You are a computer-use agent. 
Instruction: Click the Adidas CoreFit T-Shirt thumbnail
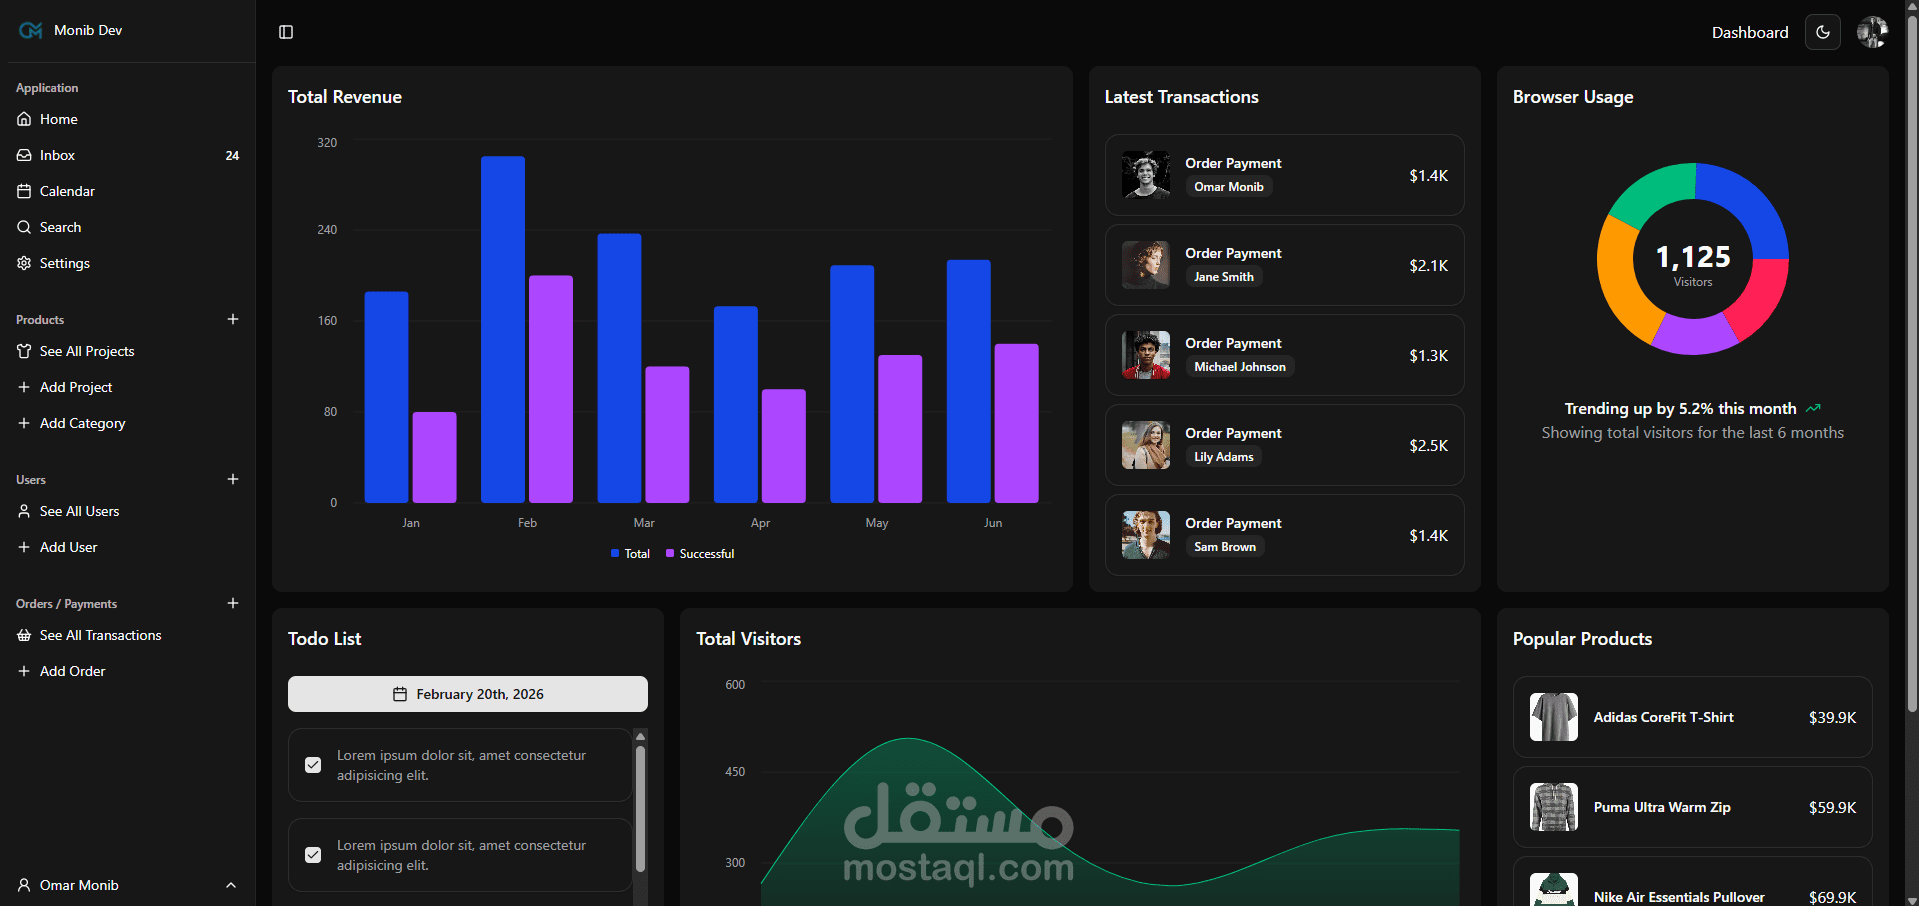pyautogui.click(x=1552, y=717)
